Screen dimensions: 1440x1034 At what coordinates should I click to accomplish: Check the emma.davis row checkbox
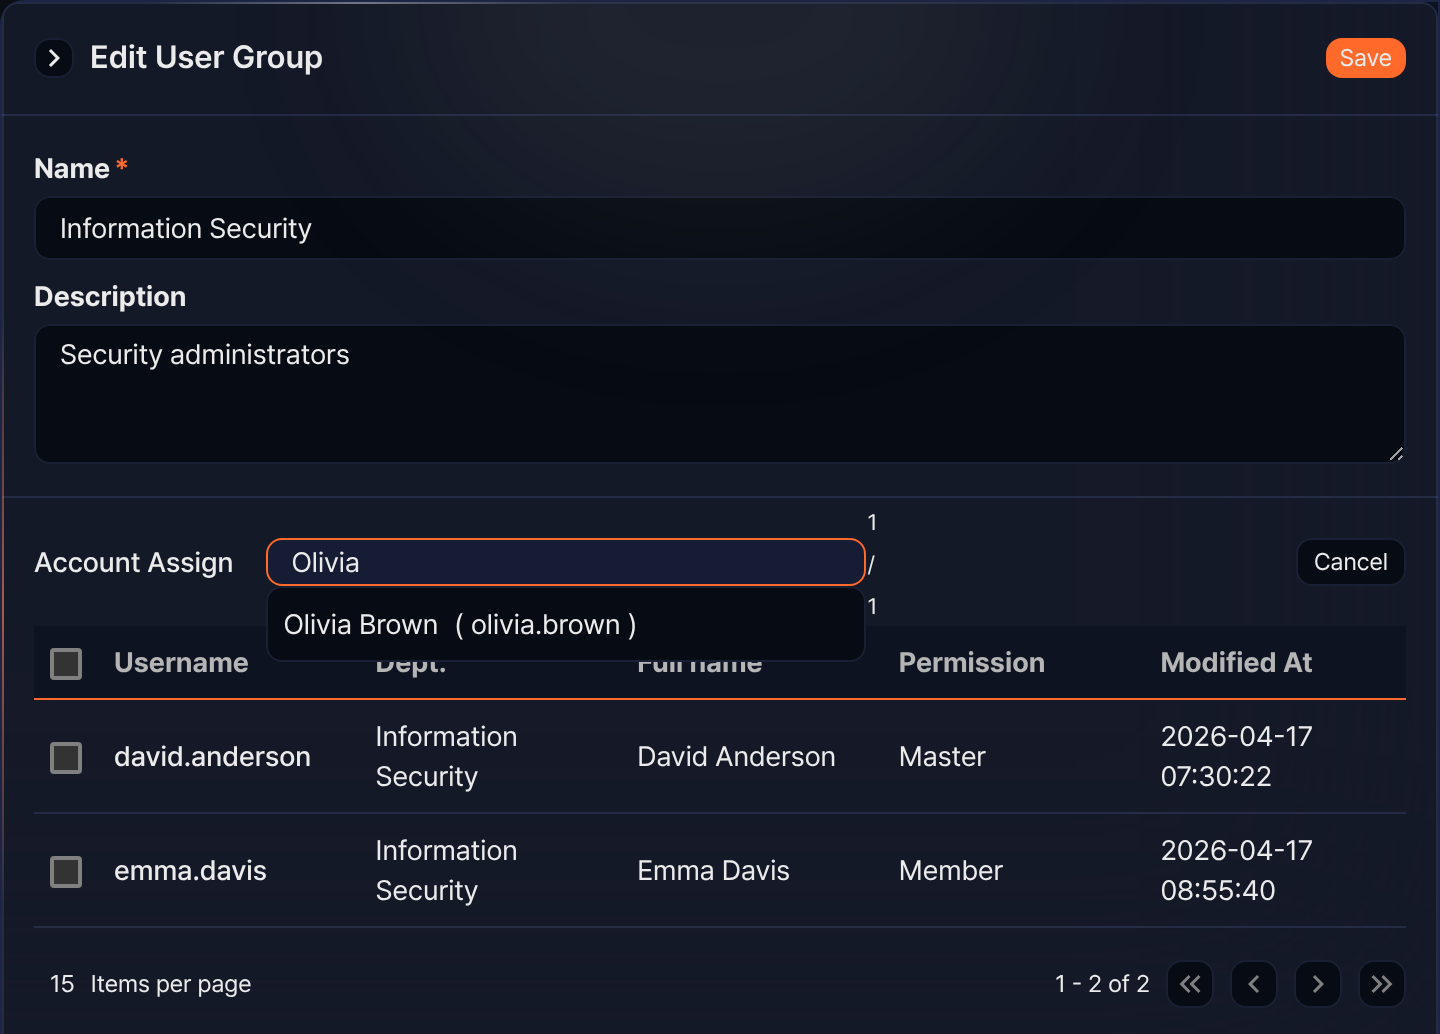[66, 872]
